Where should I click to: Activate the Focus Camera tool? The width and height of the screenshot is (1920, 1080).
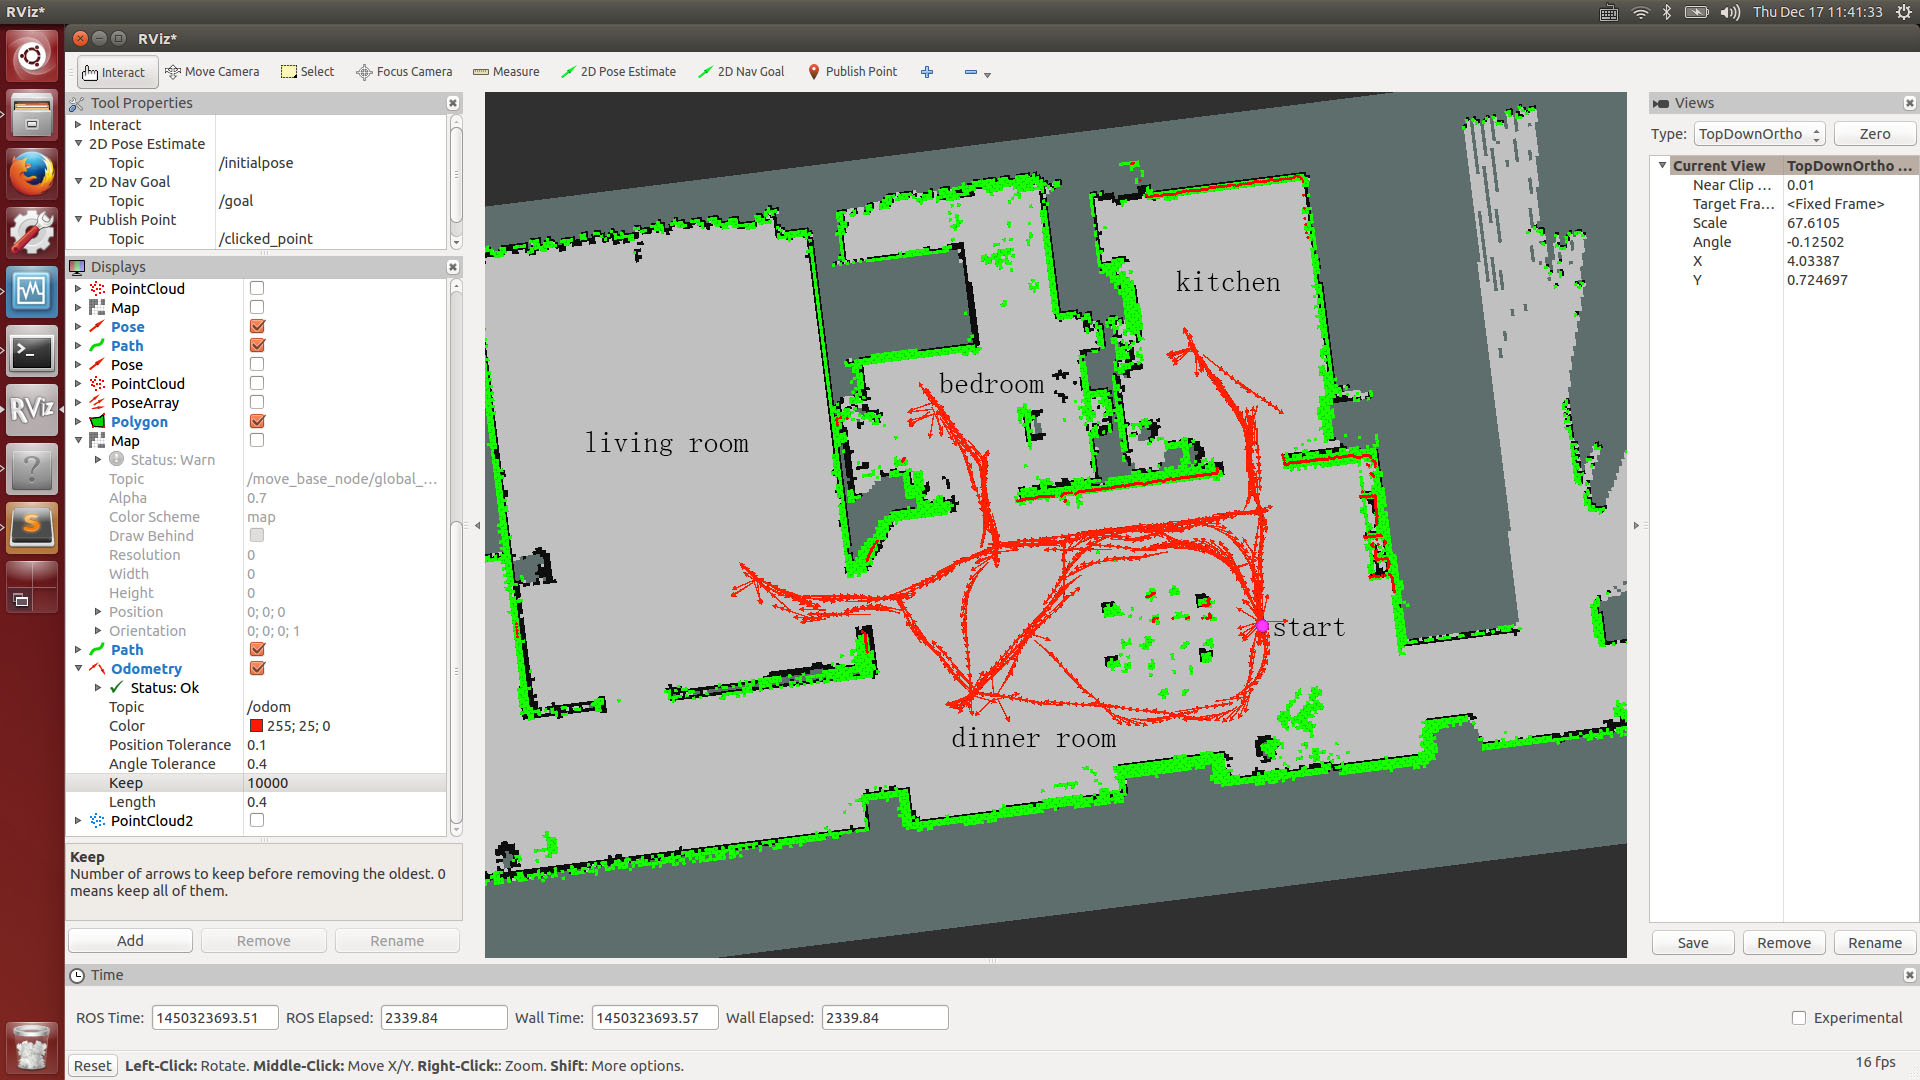coord(404,72)
